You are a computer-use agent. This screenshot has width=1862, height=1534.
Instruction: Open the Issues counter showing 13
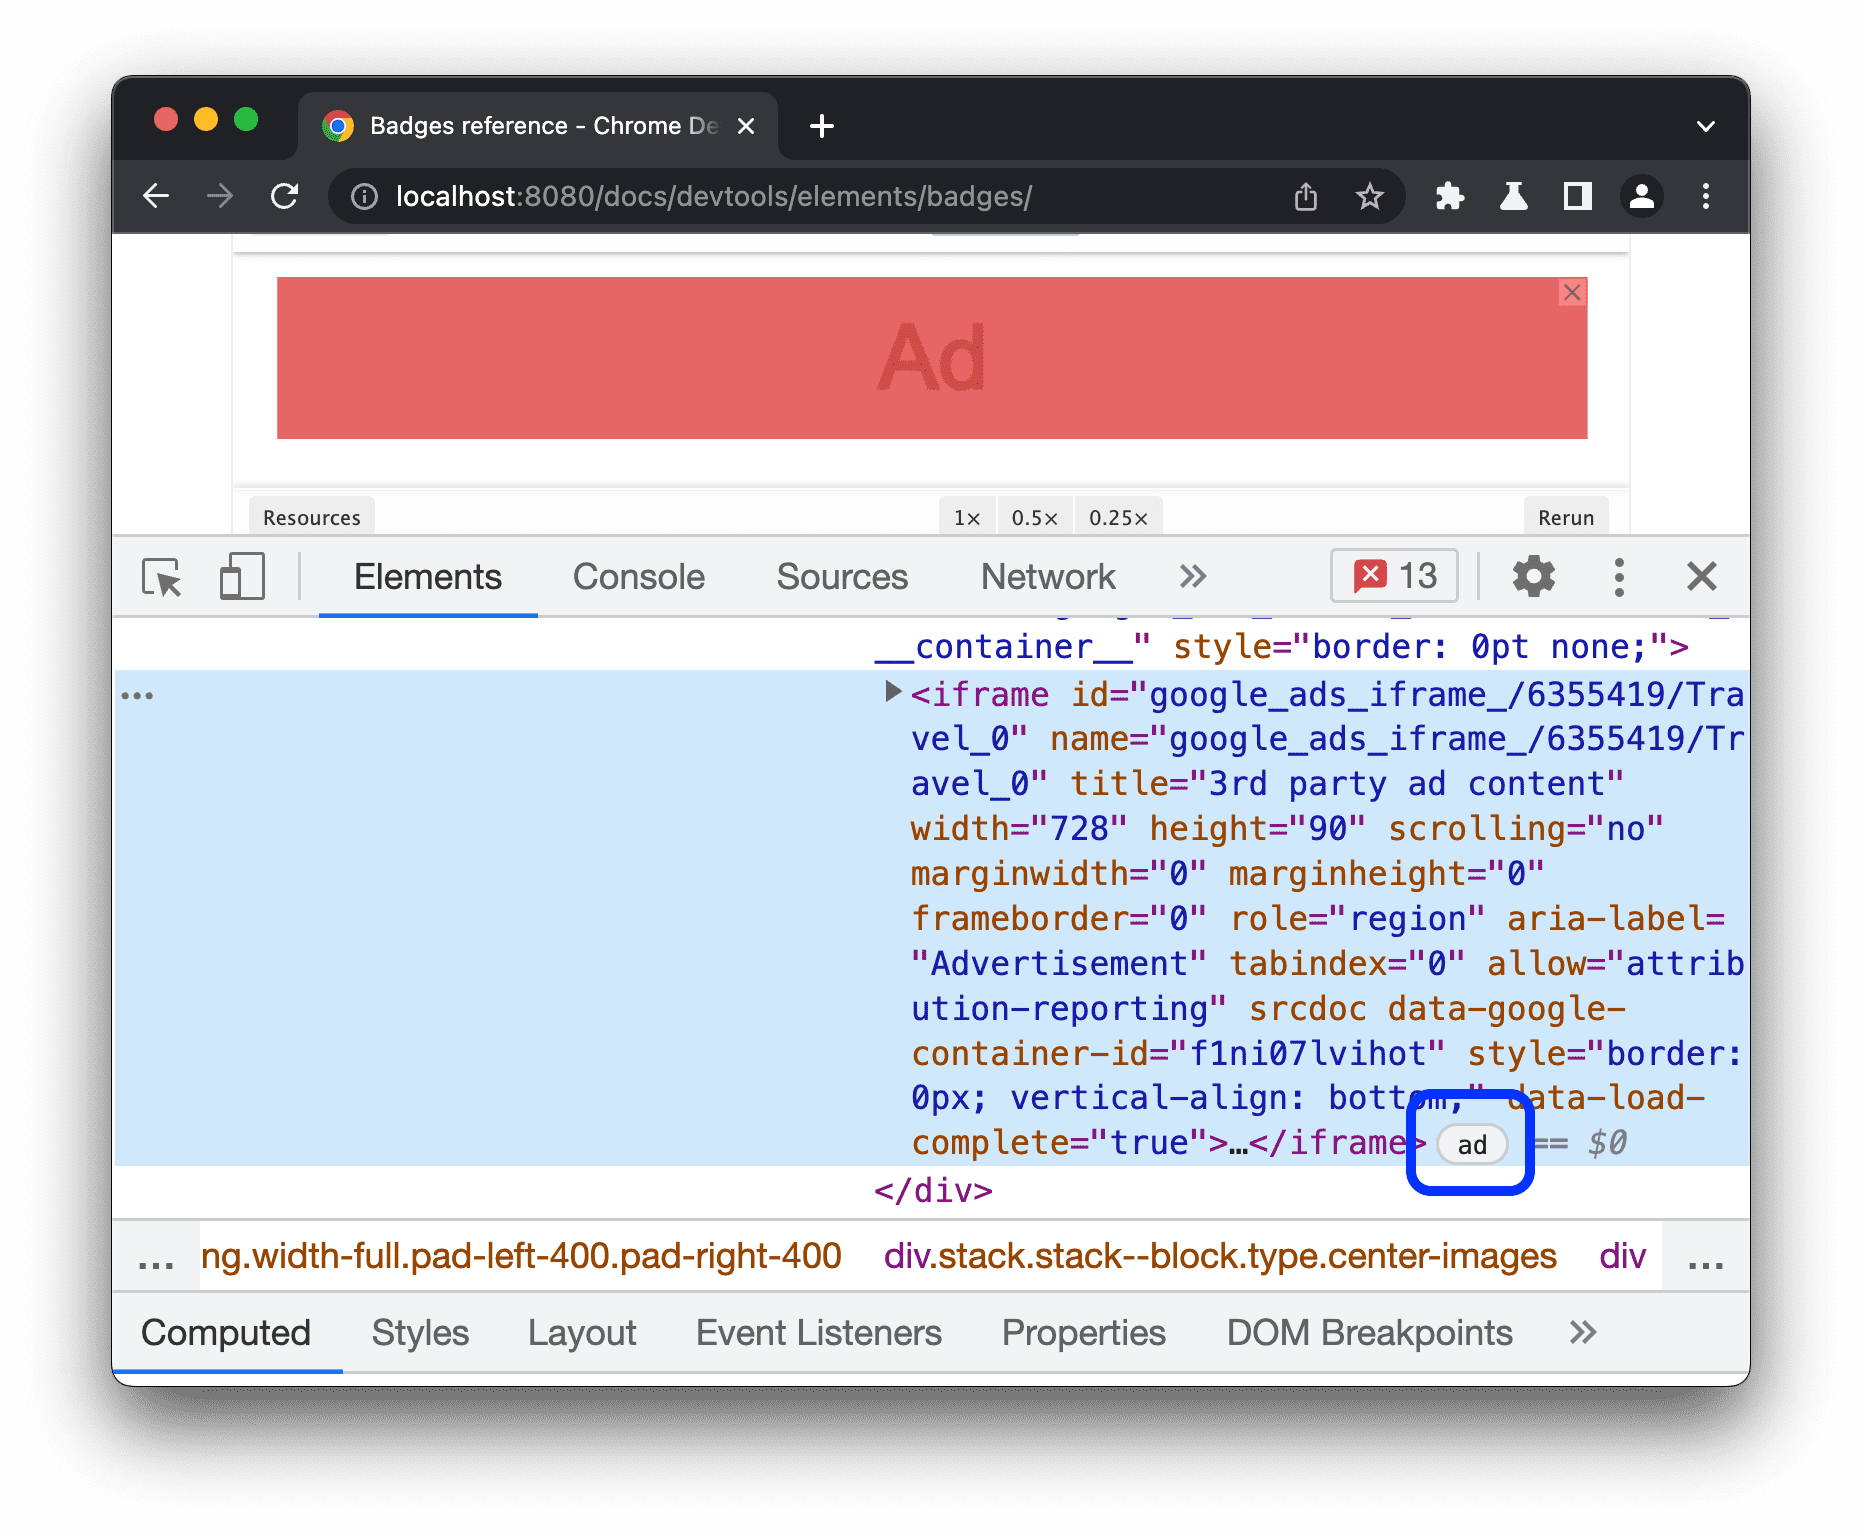point(1393,576)
